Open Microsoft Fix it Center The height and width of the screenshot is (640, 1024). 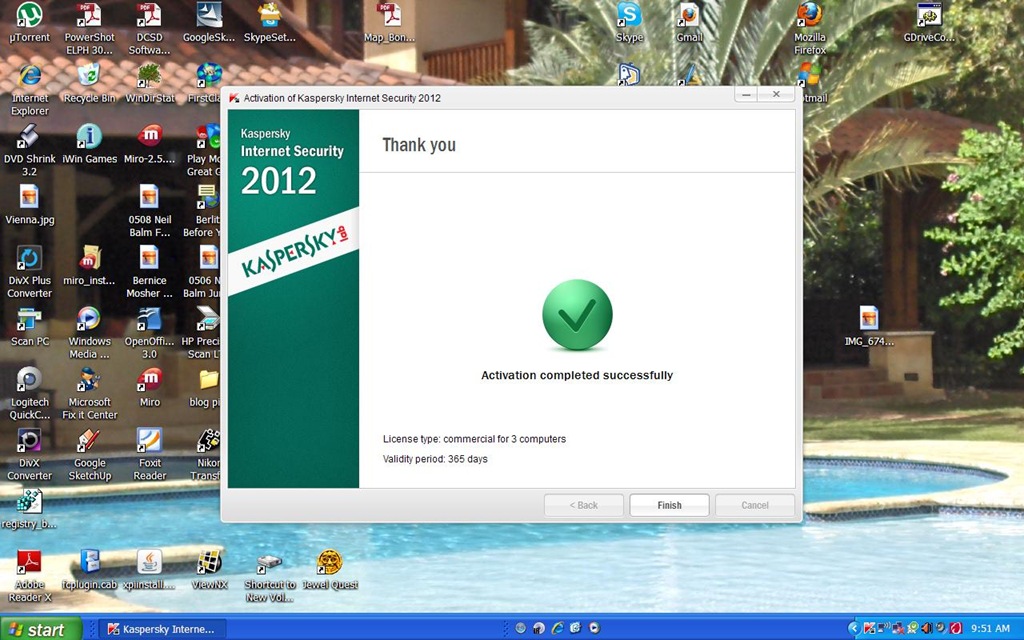click(89, 394)
